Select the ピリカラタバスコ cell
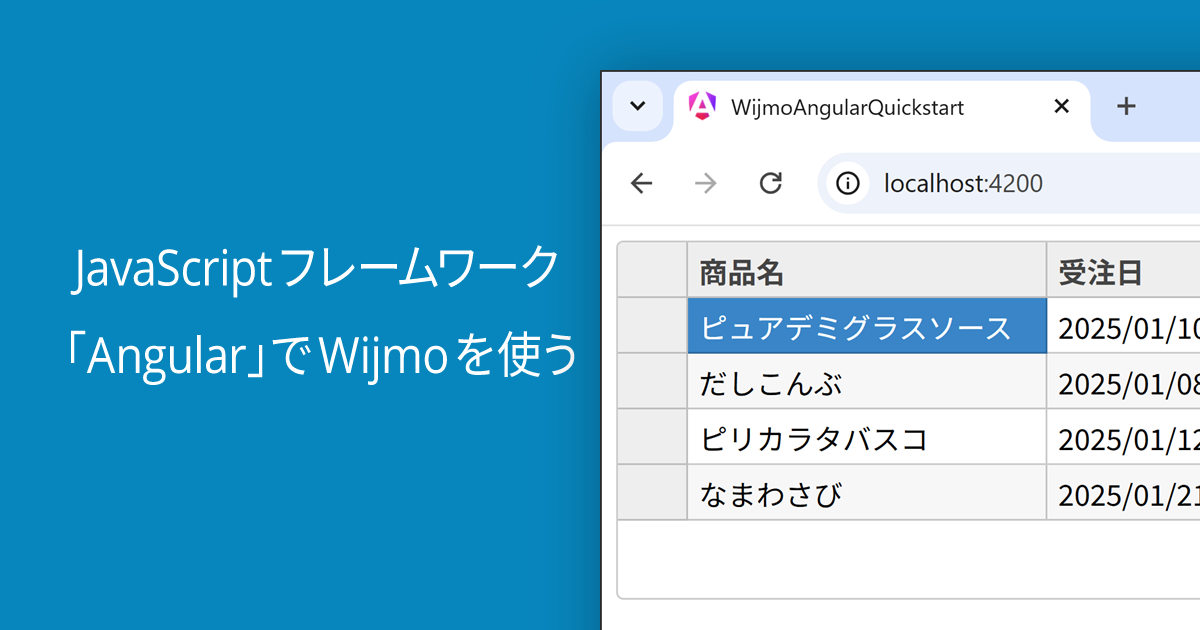This screenshot has width=1200, height=630. (x=867, y=438)
